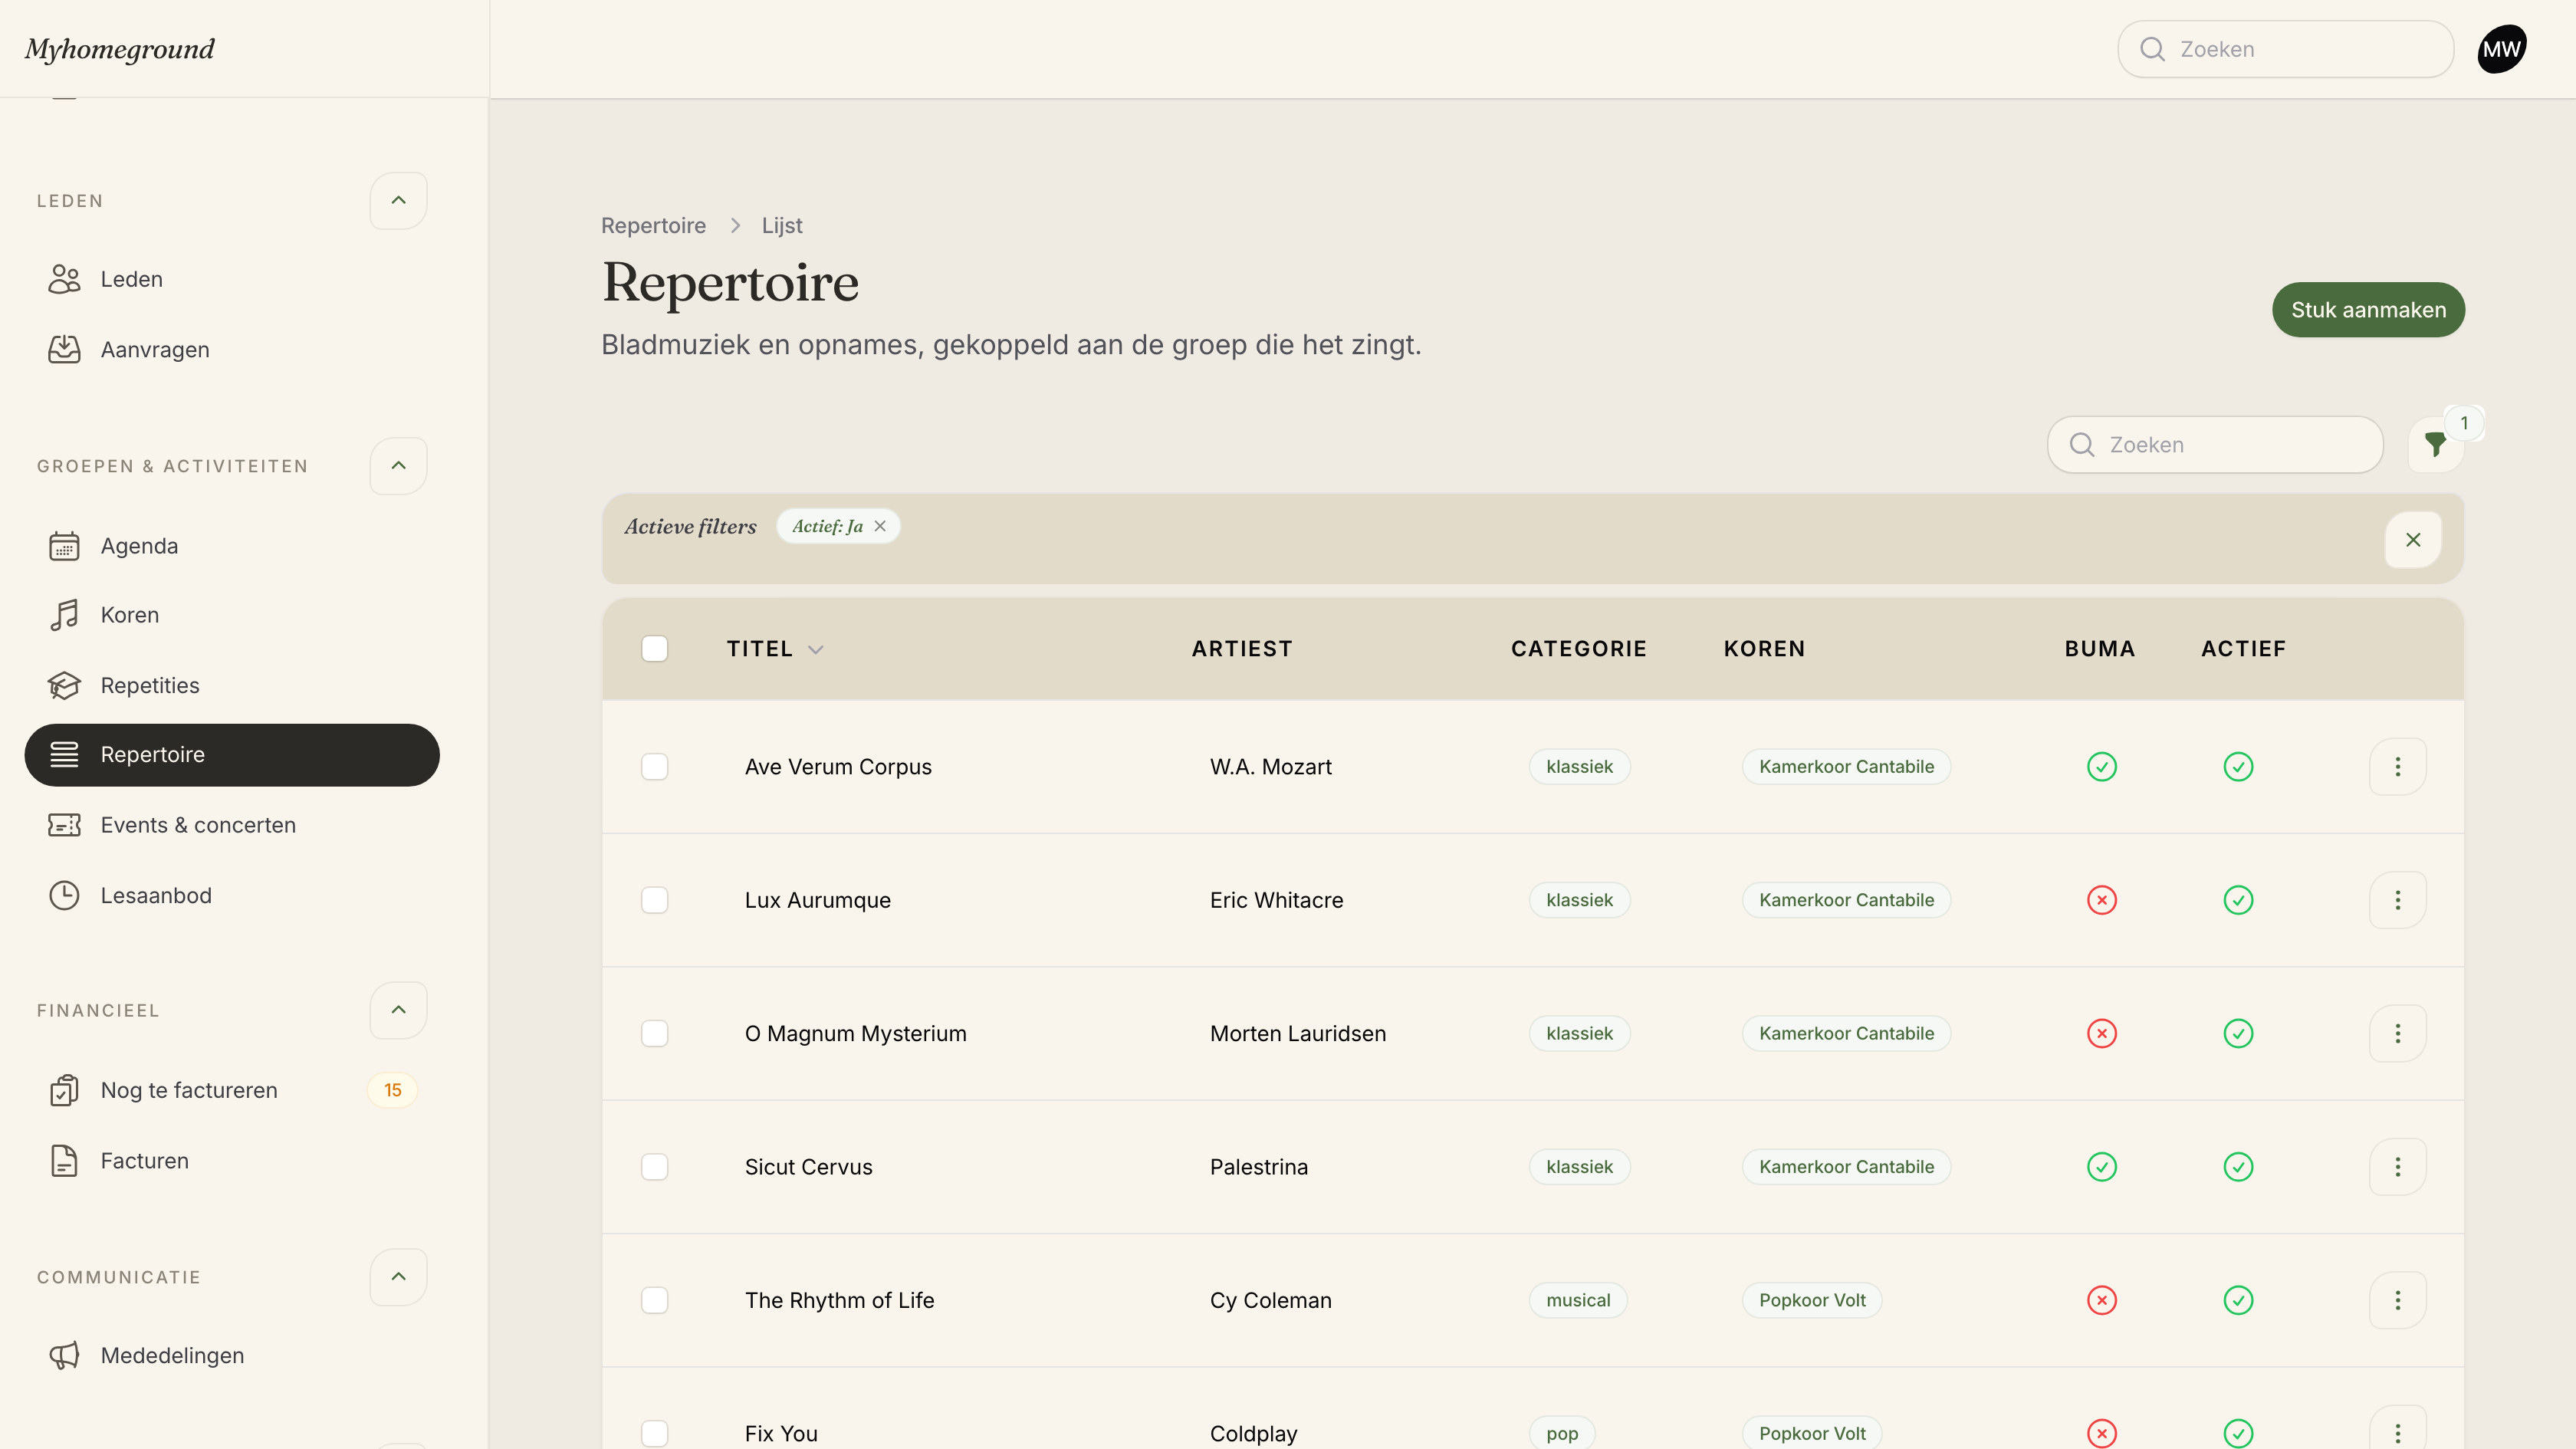The width and height of the screenshot is (2576, 1449).
Task: Sort by the Titel column header
Action: pos(774,649)
